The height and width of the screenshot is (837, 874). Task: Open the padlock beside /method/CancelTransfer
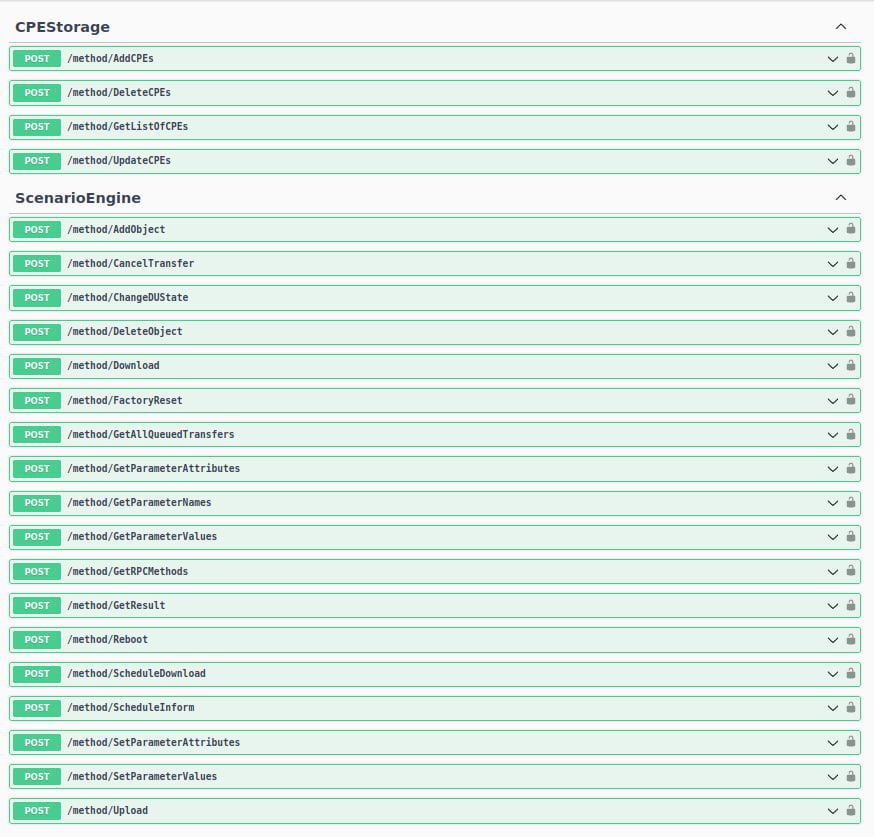pos(849,263)
